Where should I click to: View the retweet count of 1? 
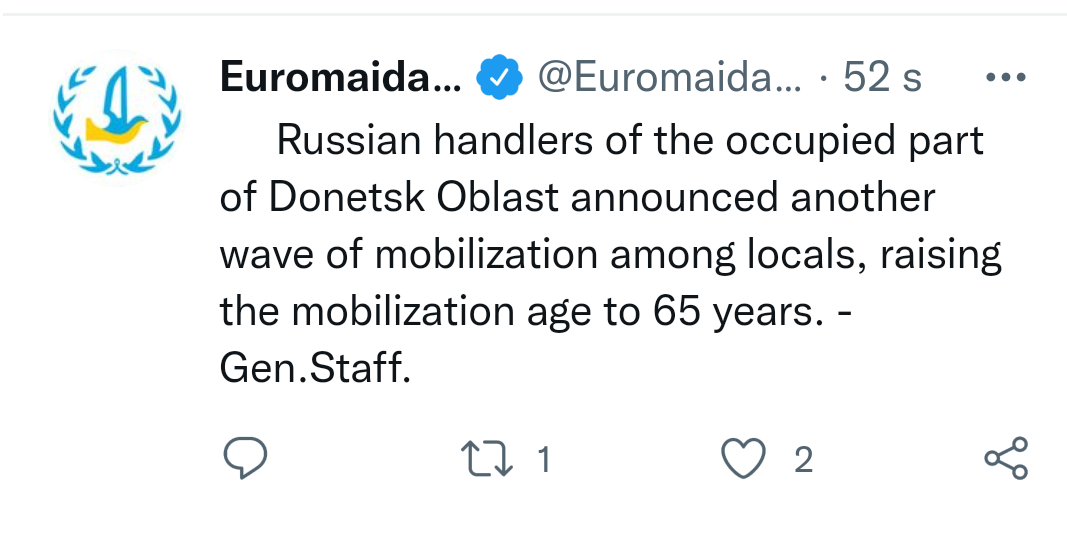[x=543, y=459]
